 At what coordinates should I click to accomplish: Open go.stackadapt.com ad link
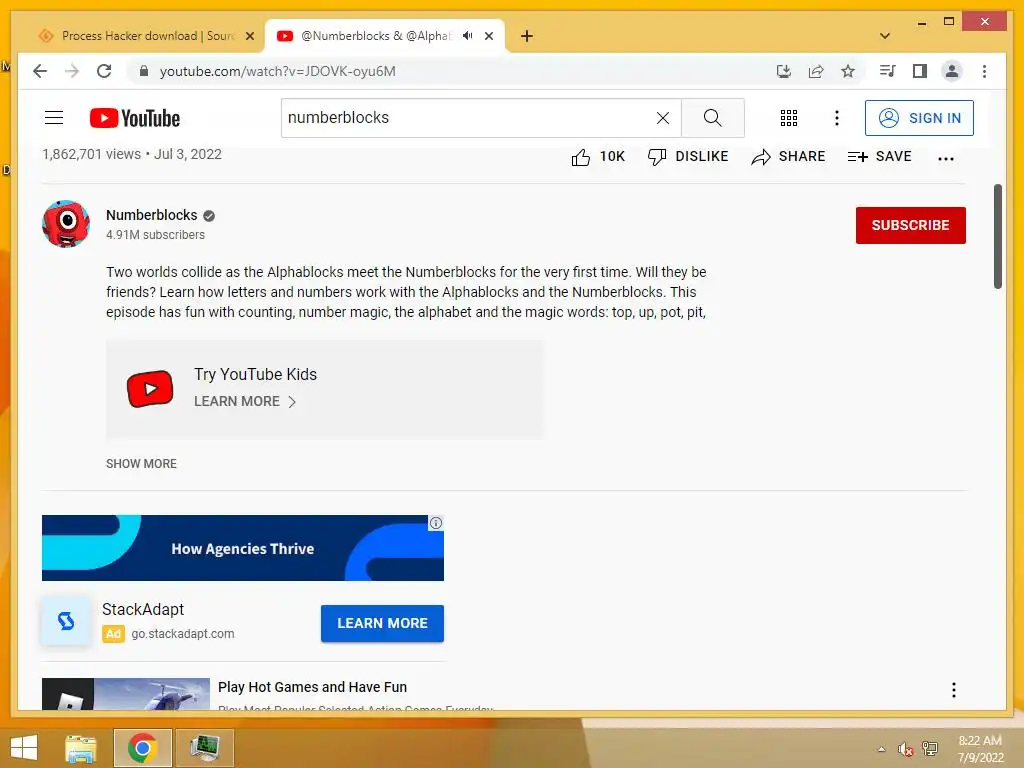tap(183, 633)
